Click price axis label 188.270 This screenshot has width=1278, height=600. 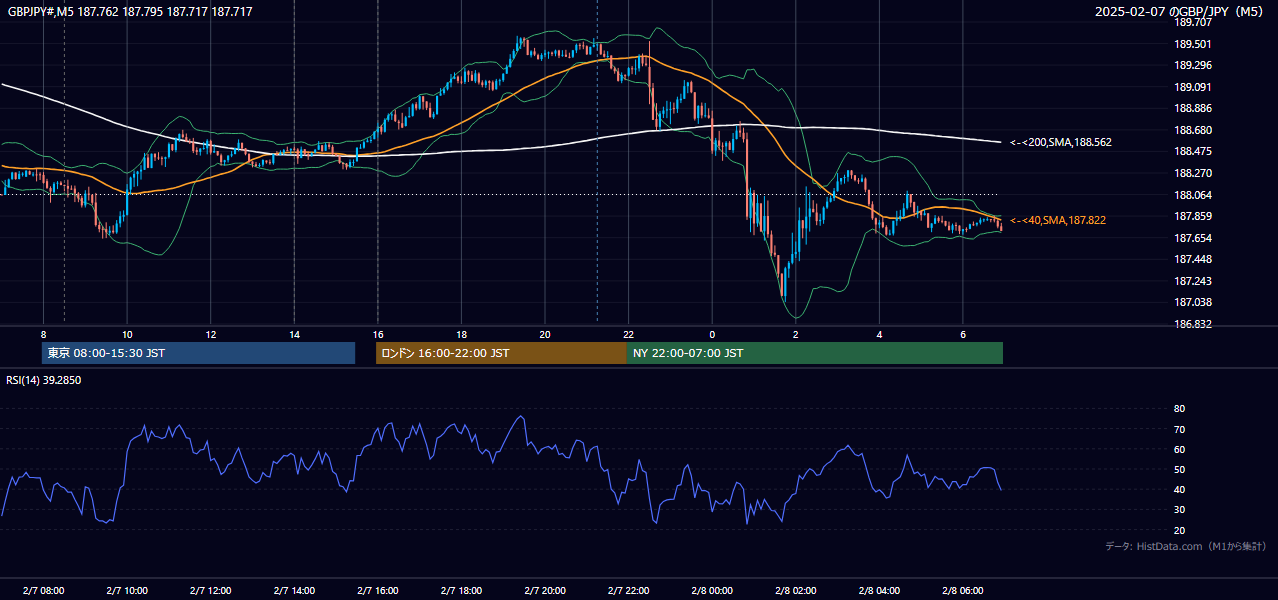pyautogui.click(x=1193, y=173)
